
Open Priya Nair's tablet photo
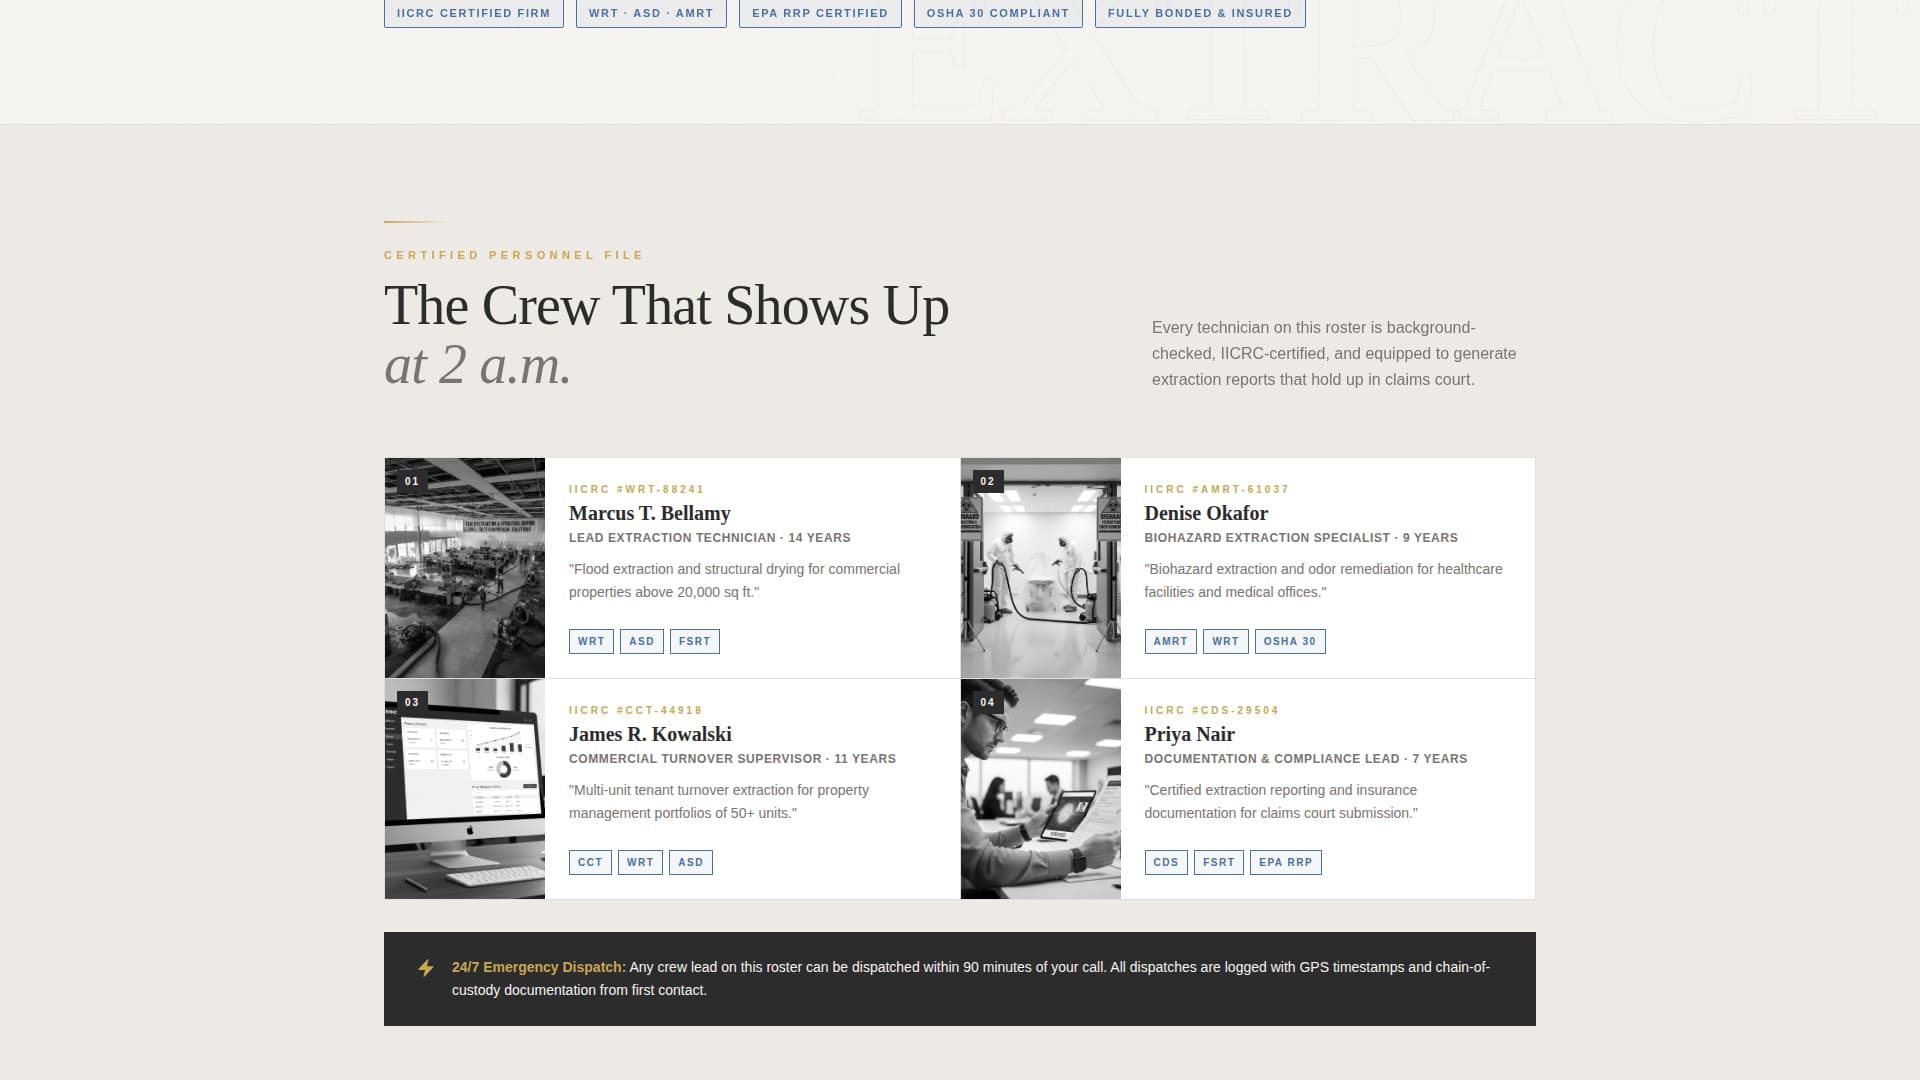pyautogui.click(x=1040, y=789)
